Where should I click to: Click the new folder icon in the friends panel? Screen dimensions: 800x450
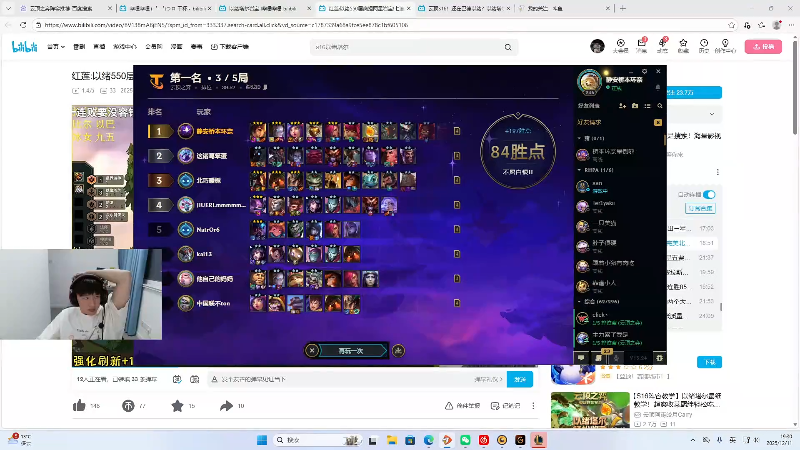click(635, 106)
